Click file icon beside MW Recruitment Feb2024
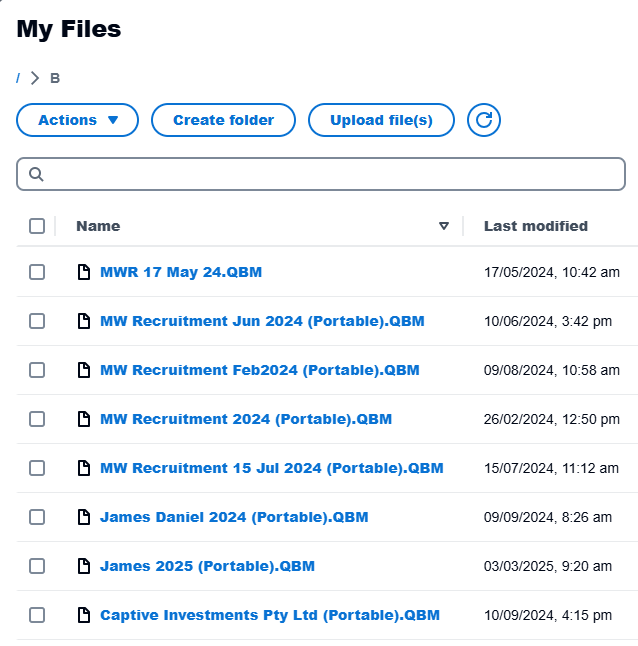Screen dimensions: 638x646 tap(84, 370)
